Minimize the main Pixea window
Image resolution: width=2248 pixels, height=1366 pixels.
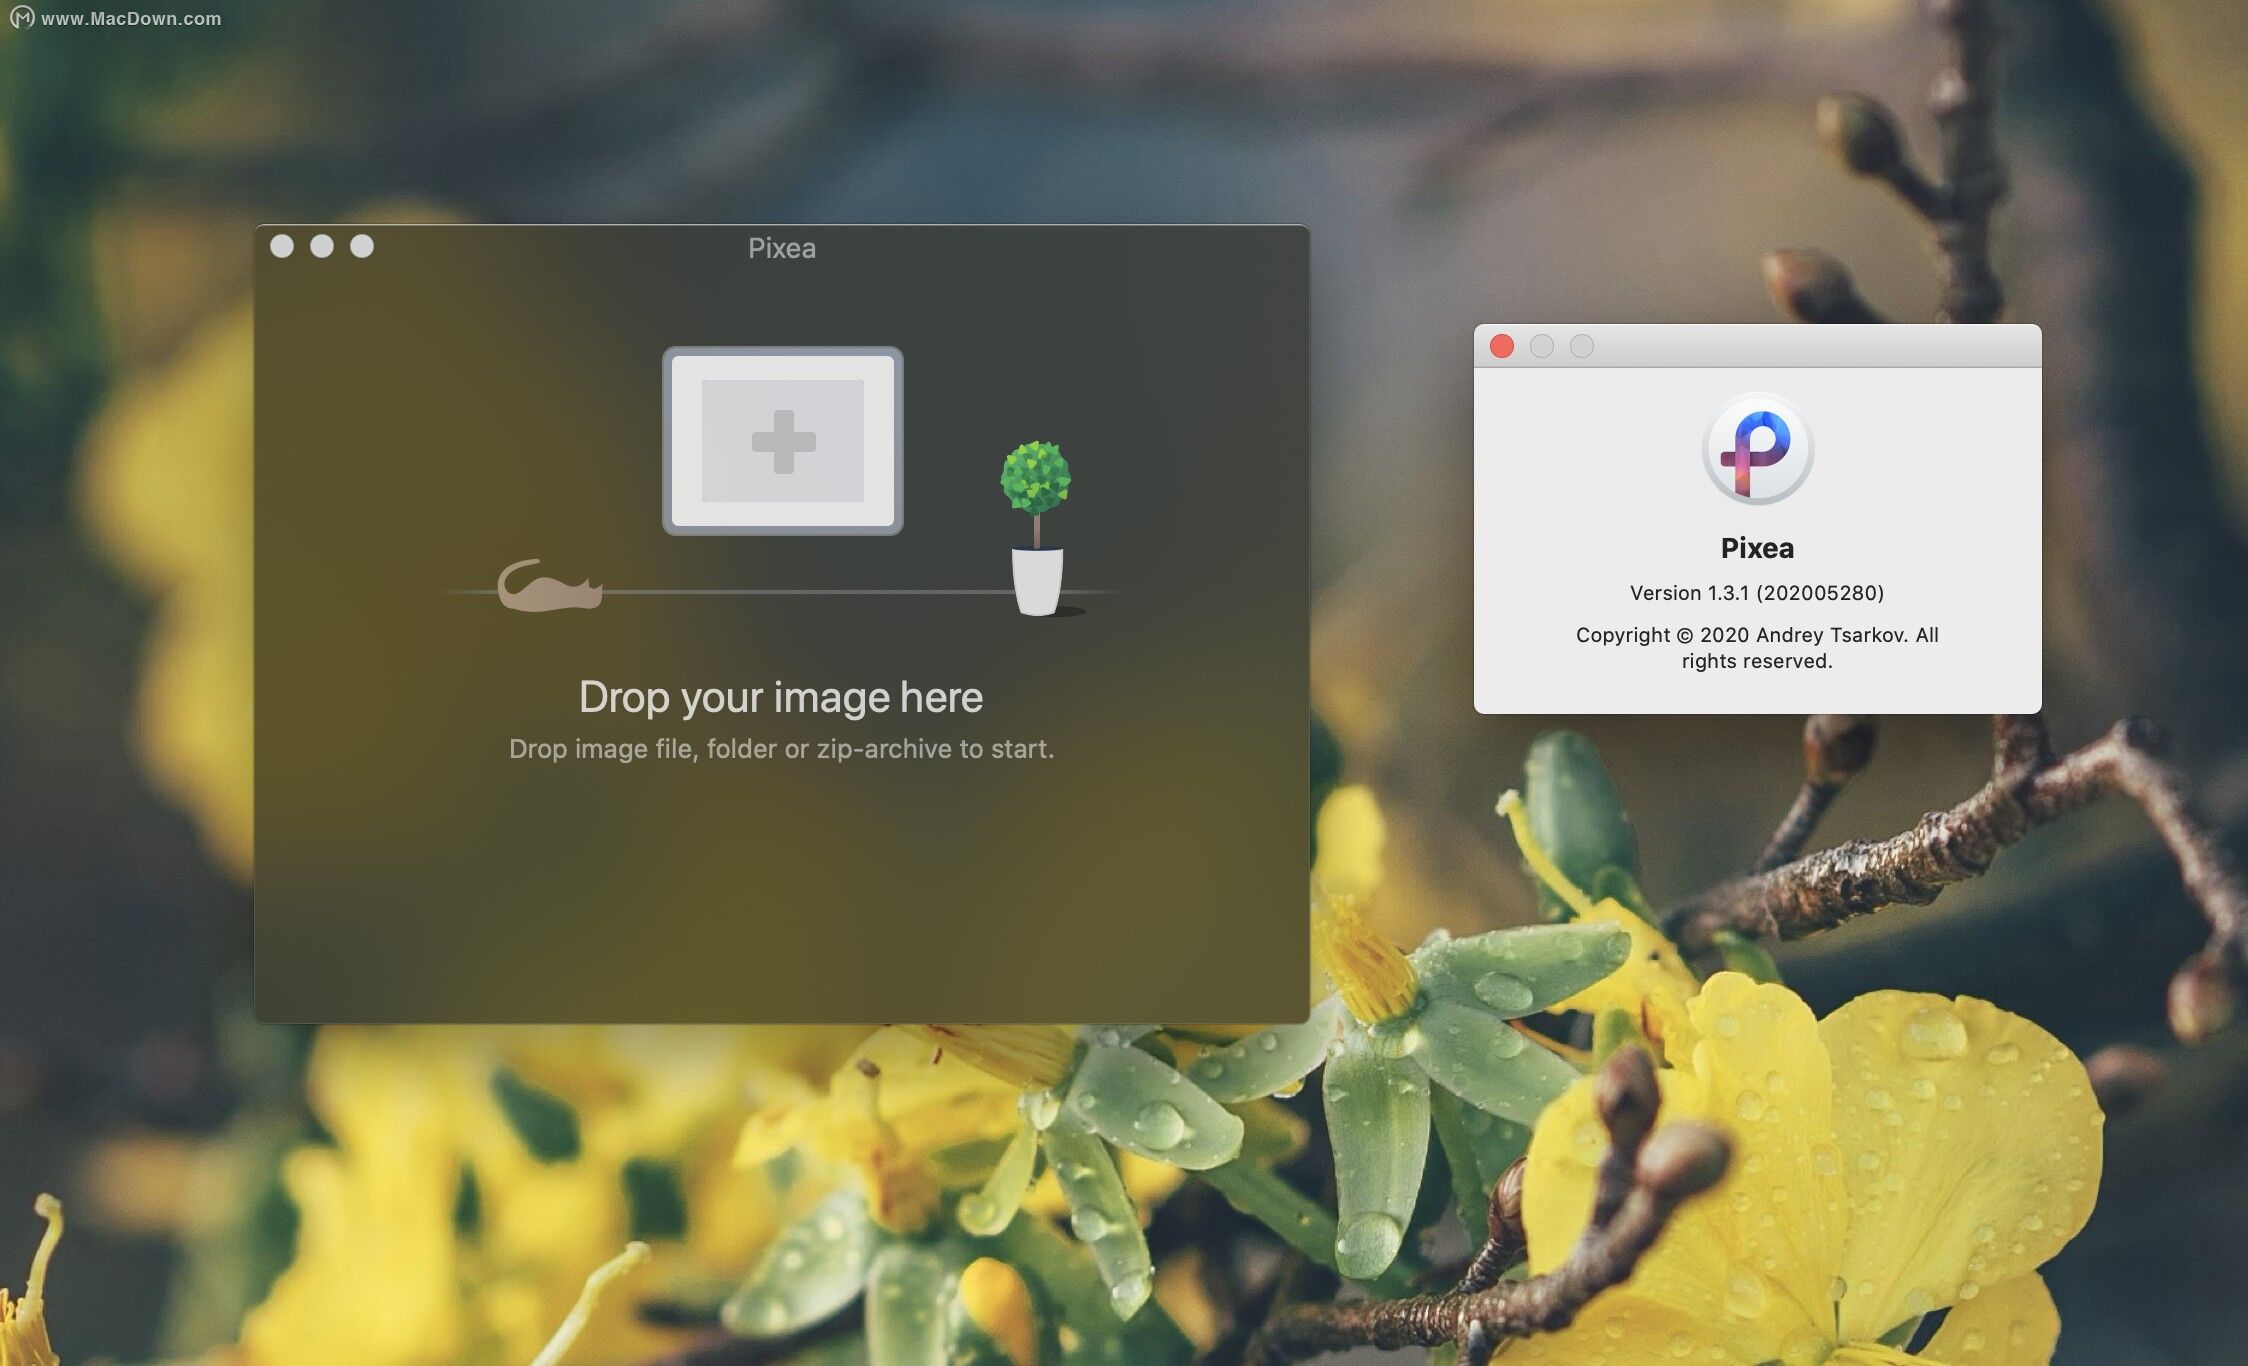322,246
